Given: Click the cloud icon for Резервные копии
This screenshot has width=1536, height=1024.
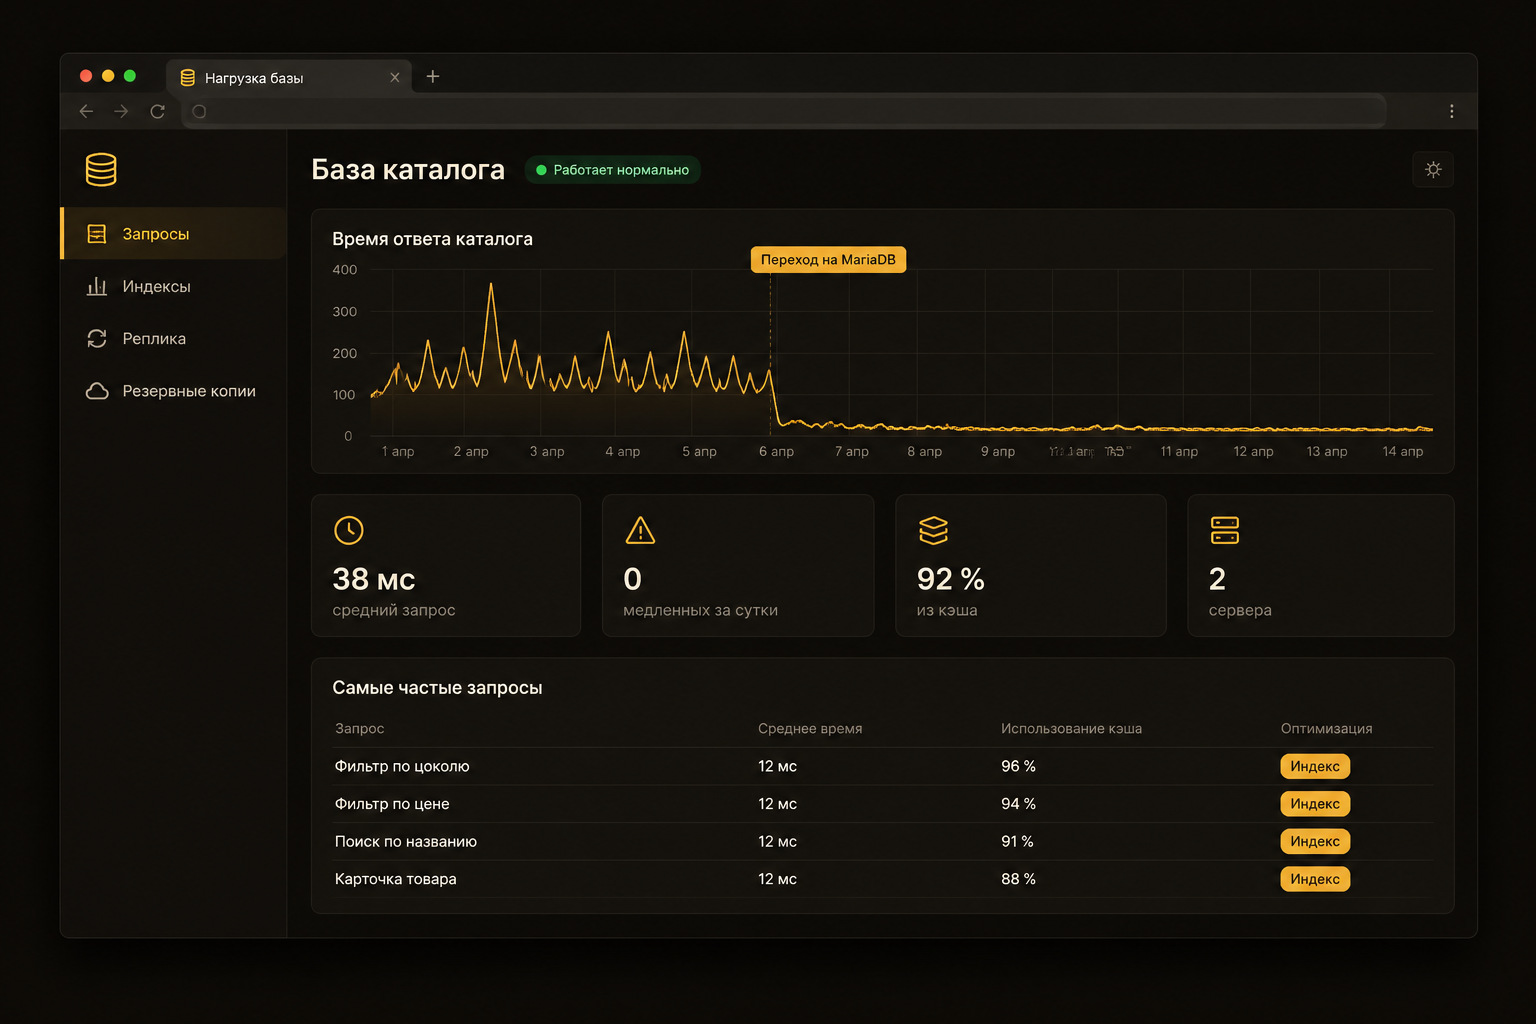Looking at the screenshot, I should [x=97, y=391].
